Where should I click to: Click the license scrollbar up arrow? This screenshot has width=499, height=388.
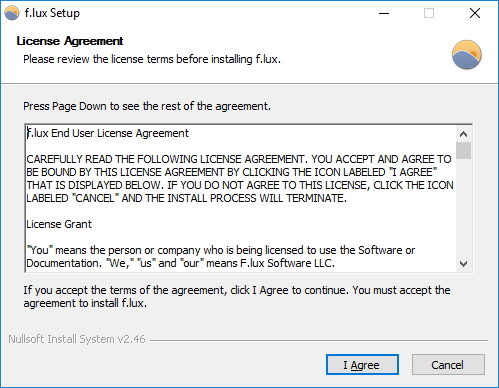463,134
